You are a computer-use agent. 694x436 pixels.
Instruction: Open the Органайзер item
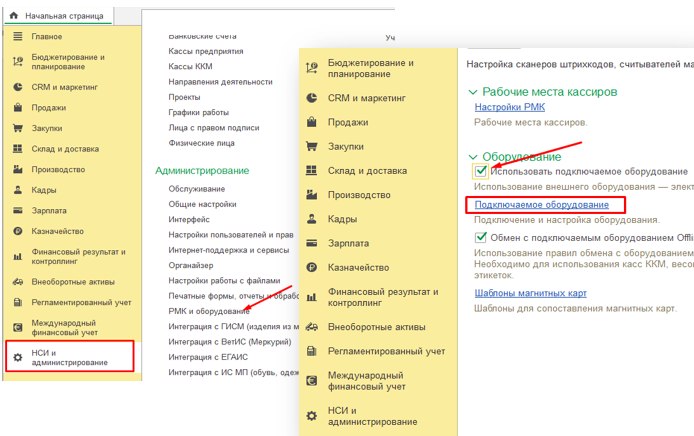click(x=191, y=265)
